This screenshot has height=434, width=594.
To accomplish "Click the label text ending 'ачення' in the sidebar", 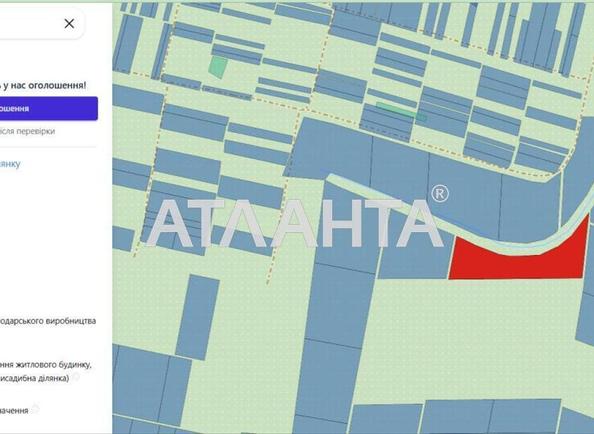I will (x=14, y=411).
